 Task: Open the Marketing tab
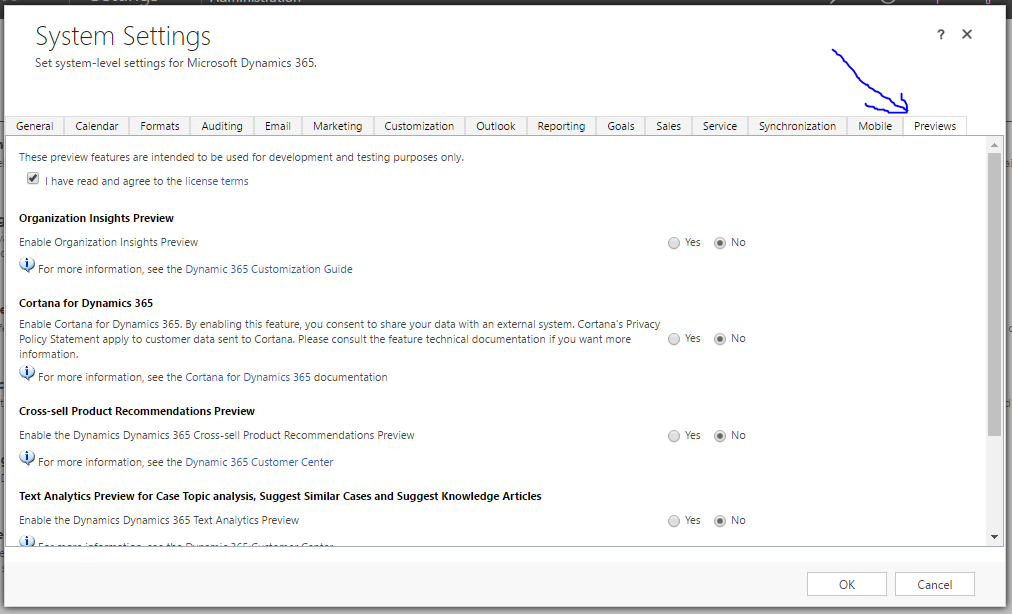[x=338, y=126]
